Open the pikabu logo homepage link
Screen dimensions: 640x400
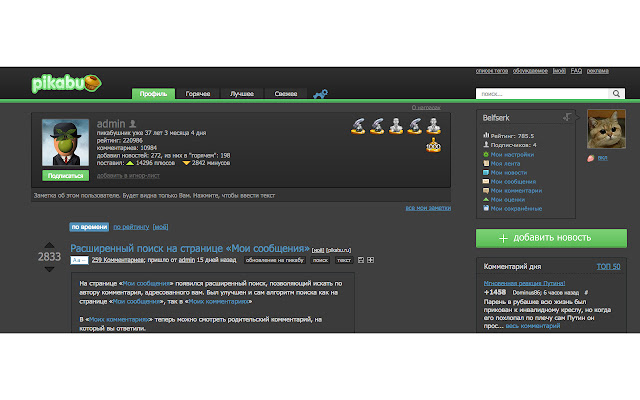pyautogui.click(x=67, y=84)
